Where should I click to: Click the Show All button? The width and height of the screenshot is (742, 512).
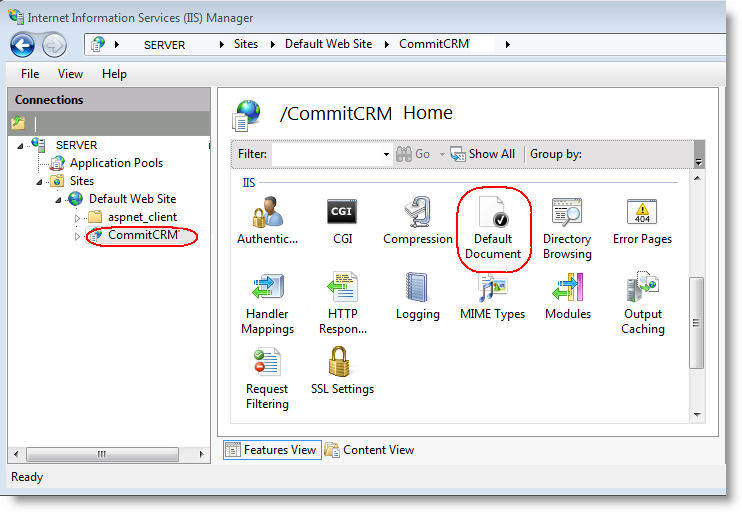coord(483,154)
